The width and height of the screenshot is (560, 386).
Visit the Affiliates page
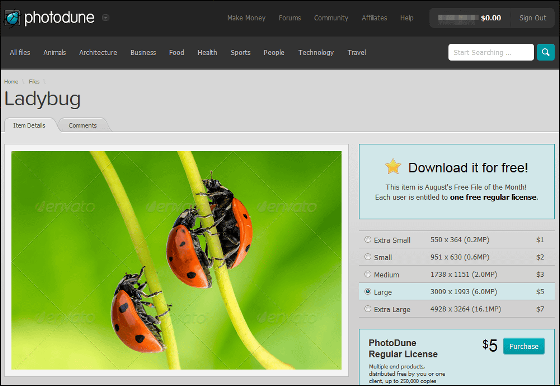374,18
